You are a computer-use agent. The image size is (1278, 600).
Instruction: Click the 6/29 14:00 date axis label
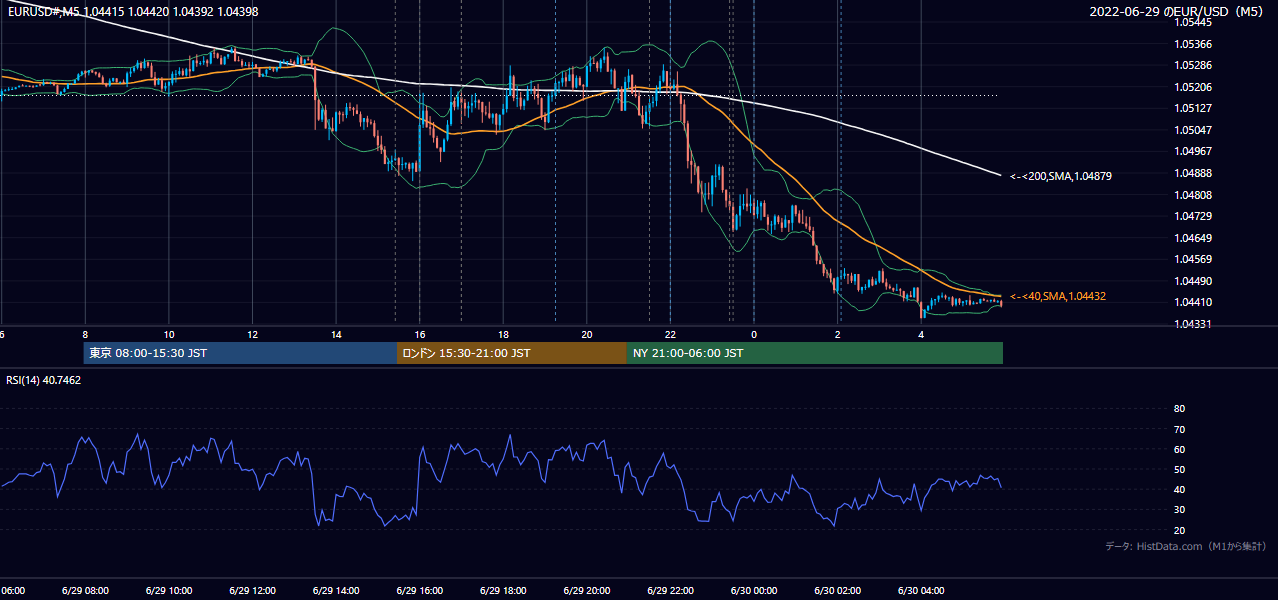(x=336, y=590)
